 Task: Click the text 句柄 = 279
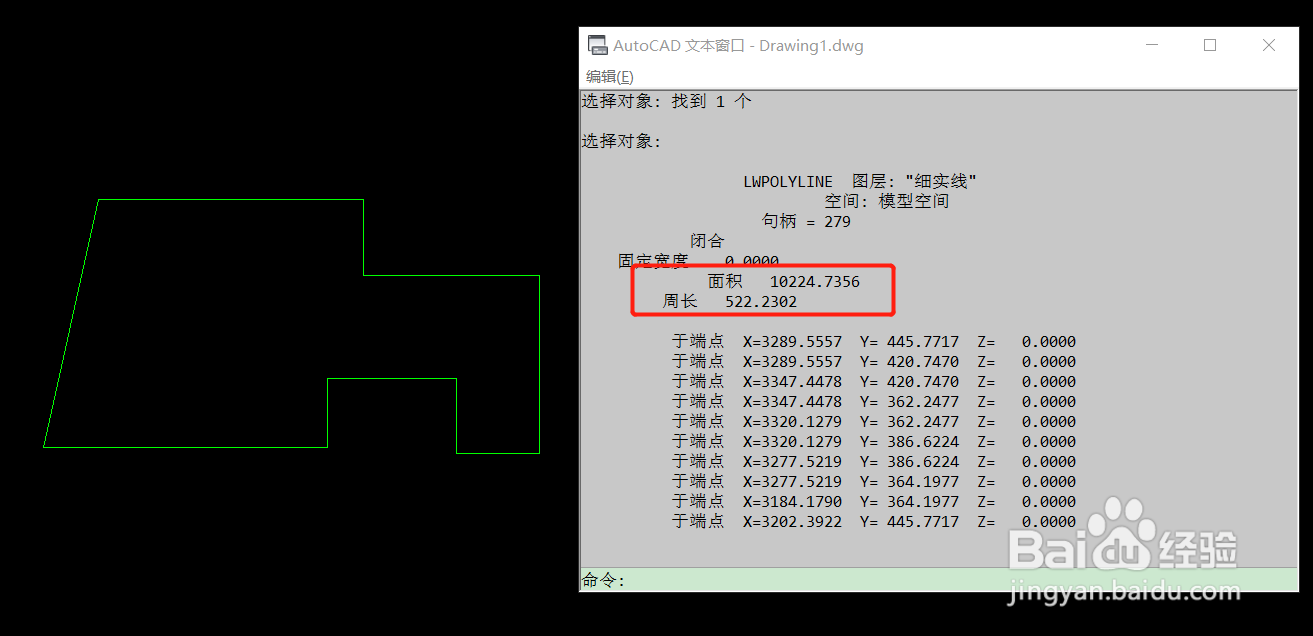tap(806, 222)
